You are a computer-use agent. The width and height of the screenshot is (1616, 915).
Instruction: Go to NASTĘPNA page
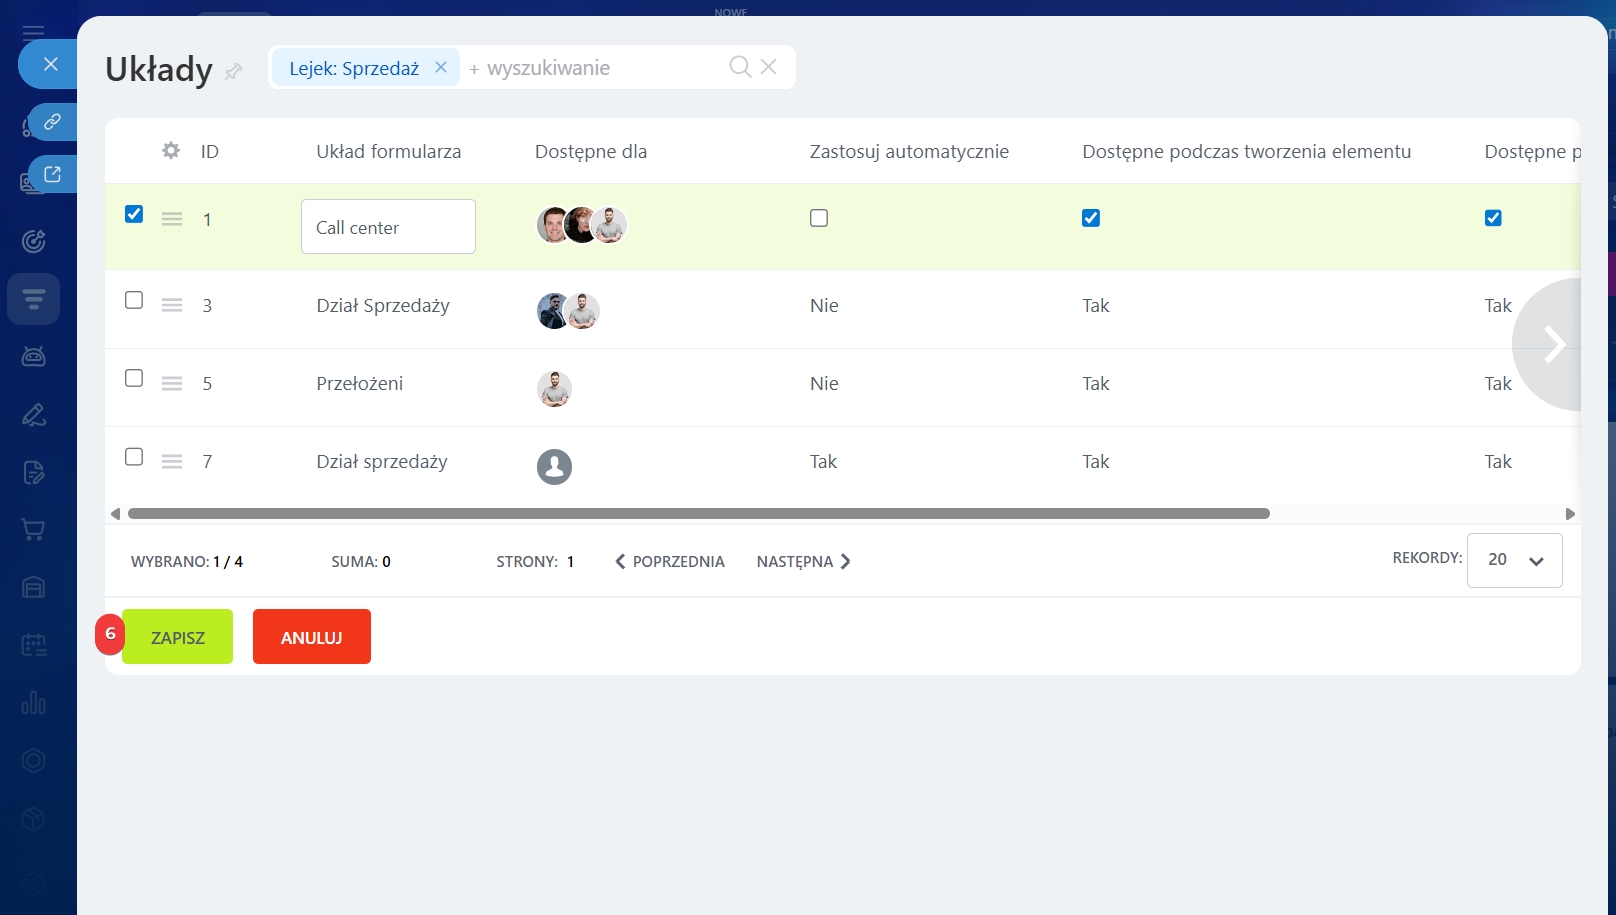pyautogui.click(x=803, y=562)
